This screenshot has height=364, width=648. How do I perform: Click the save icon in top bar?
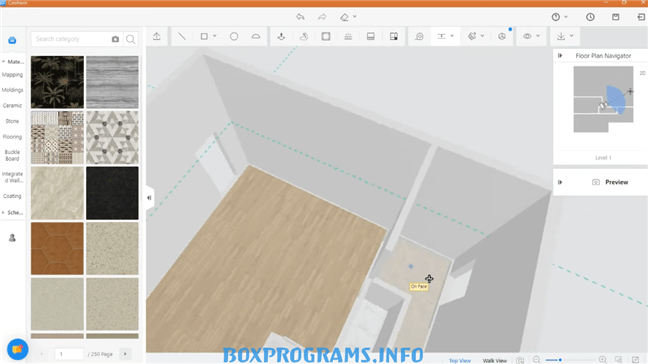pyautogui.click(x=616, y=17)
